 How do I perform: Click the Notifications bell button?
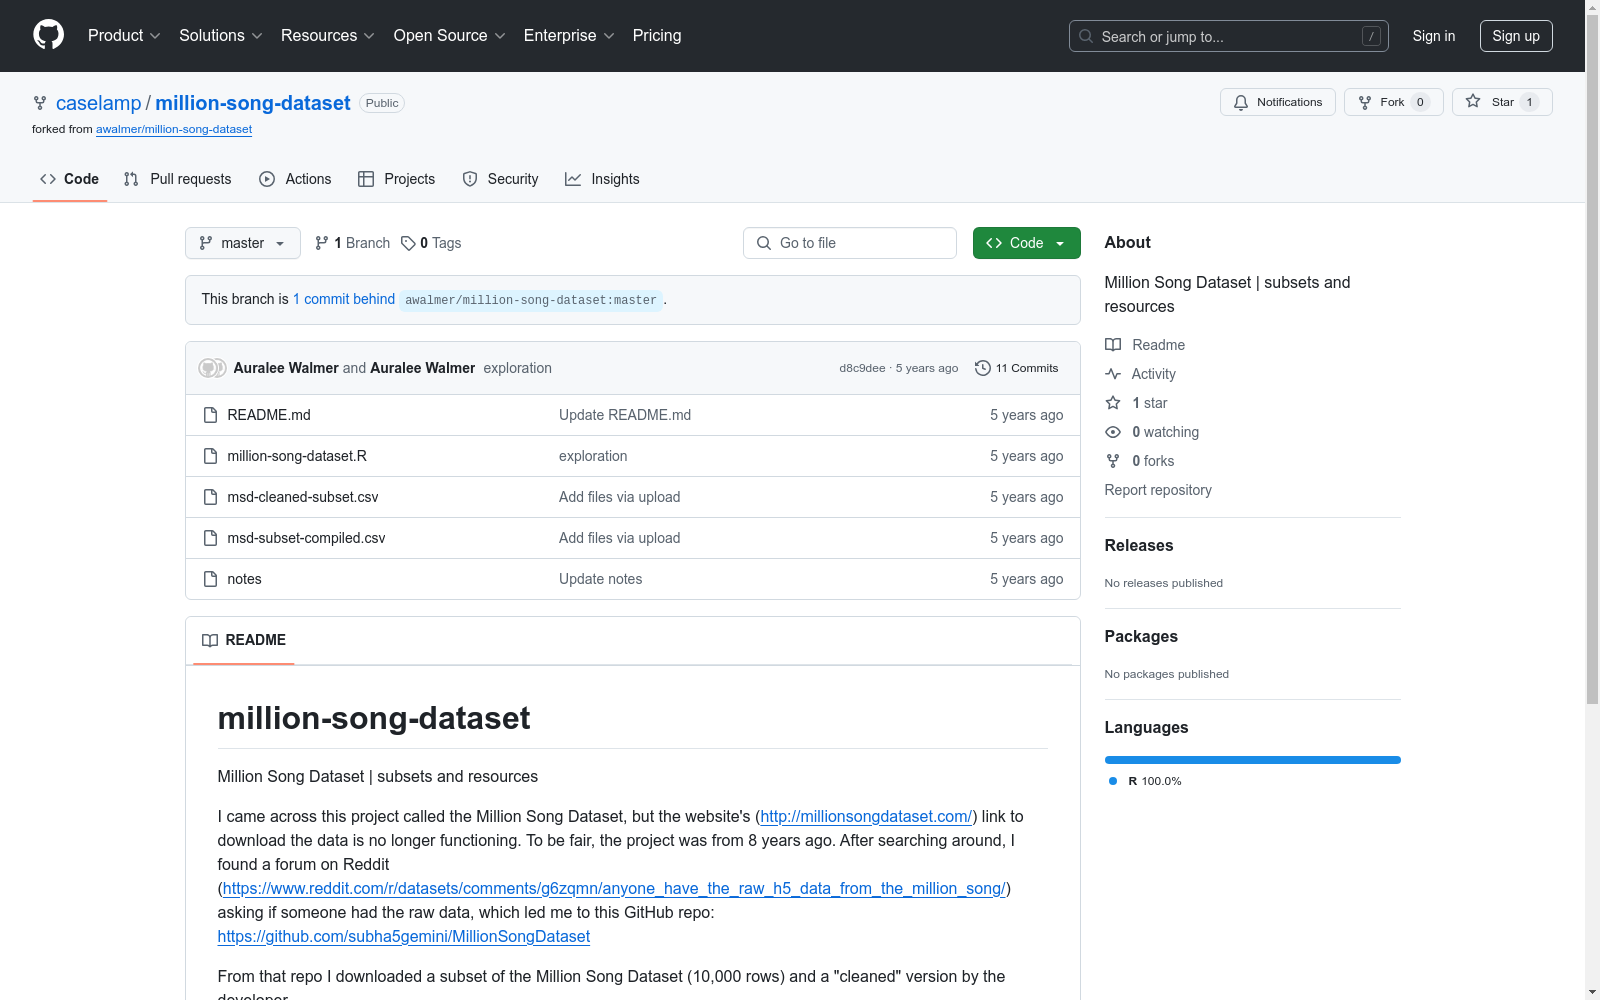[x=1277, y=102]
